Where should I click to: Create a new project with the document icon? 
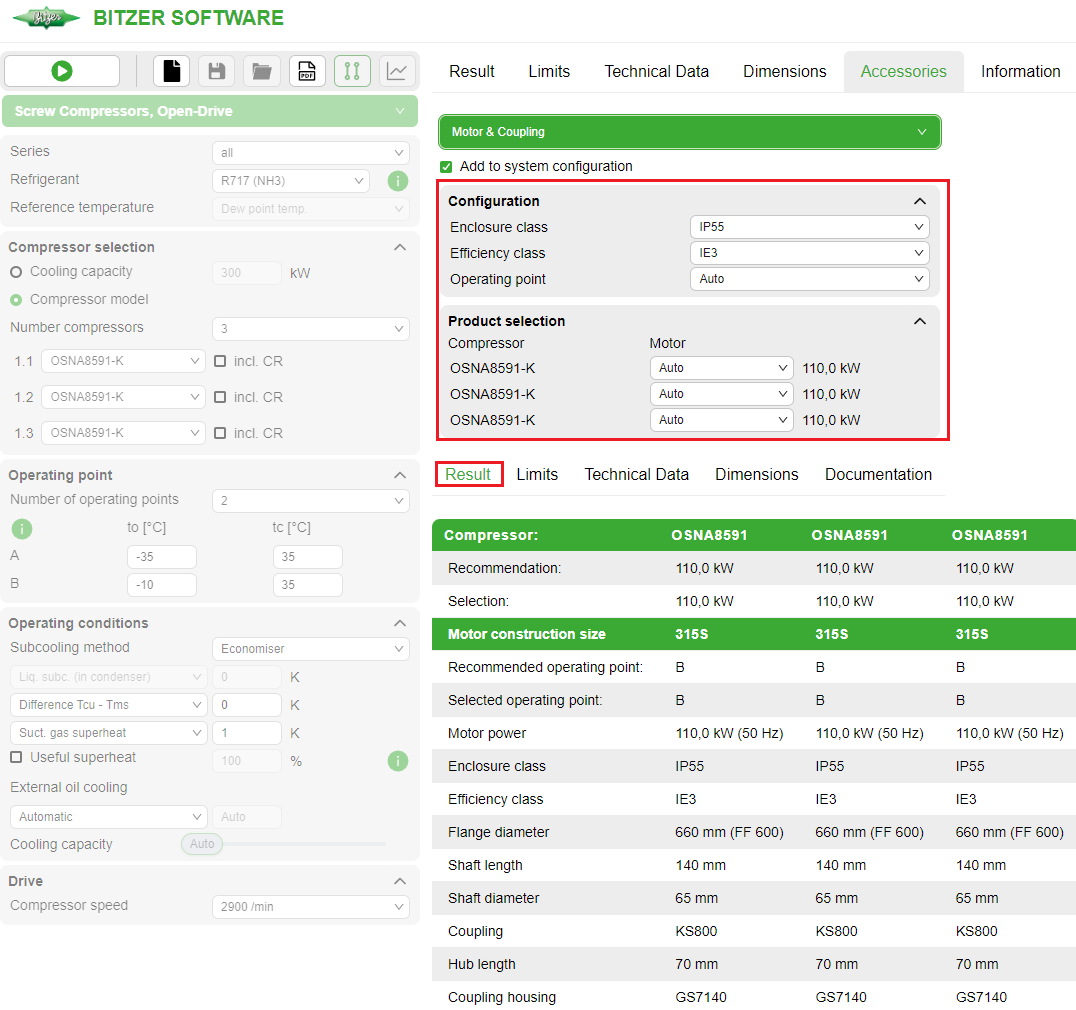pos(171,71)
